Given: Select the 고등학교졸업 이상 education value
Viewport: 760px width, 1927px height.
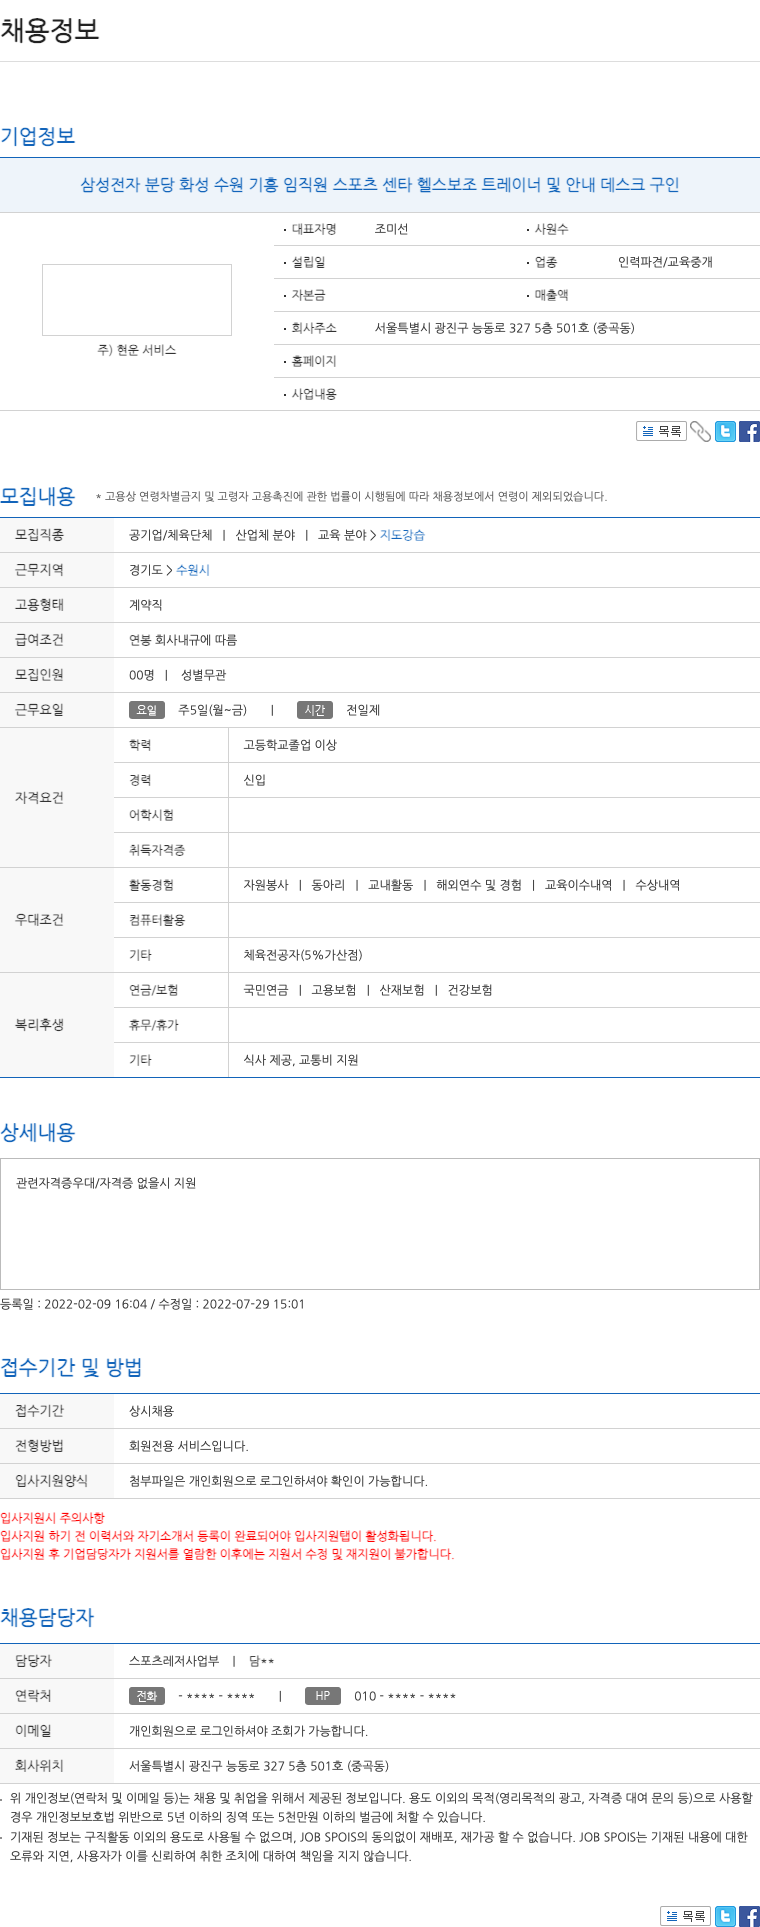Looking at the screenshot, I should (x=290, y=745).
